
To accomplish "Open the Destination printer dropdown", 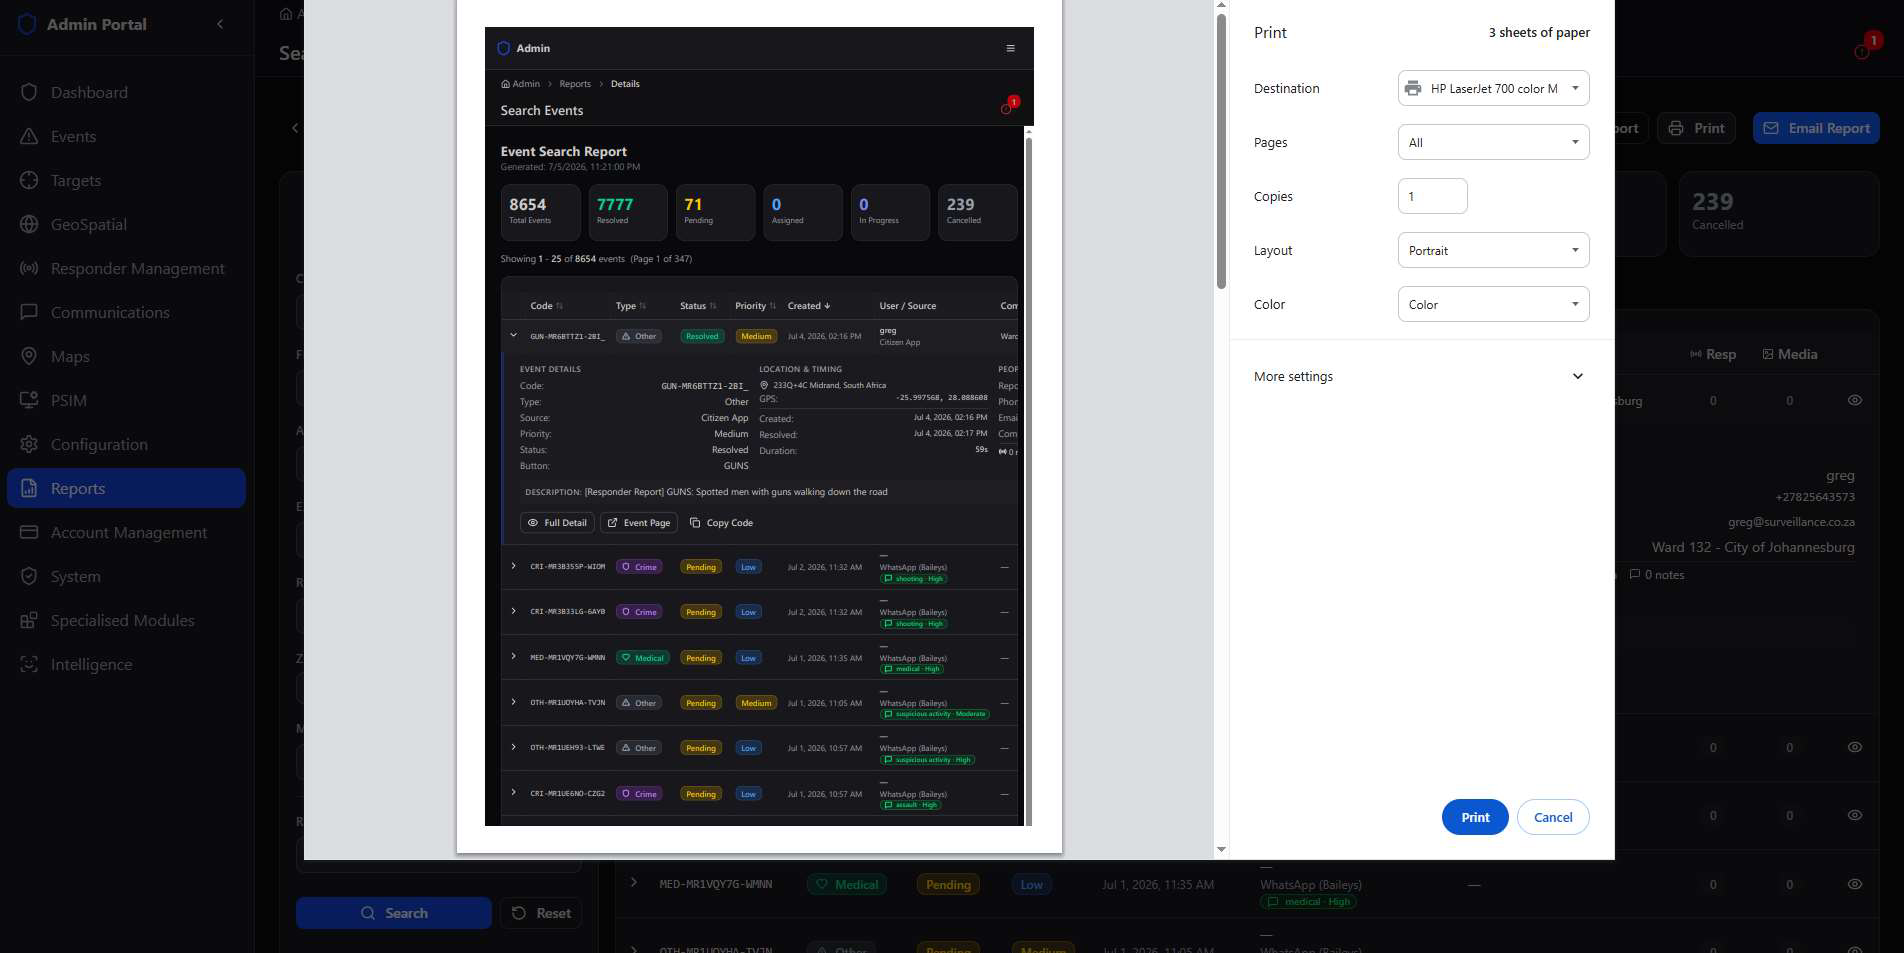I will tap(1493, 88).
